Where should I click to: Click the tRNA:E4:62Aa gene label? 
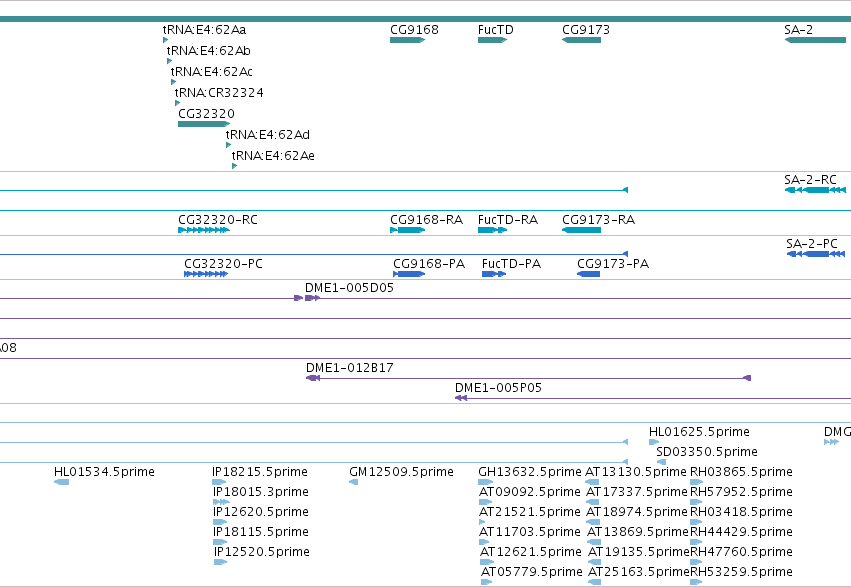point(205,30)
